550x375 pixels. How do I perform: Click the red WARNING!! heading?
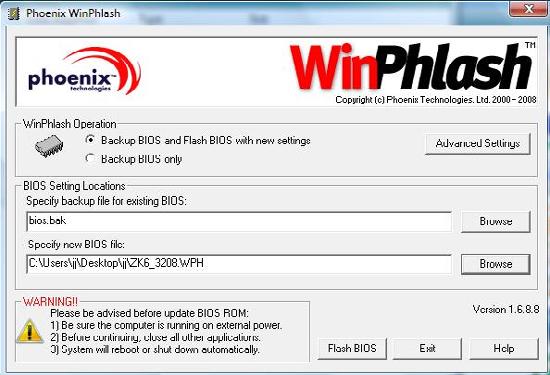click(51, 301)
